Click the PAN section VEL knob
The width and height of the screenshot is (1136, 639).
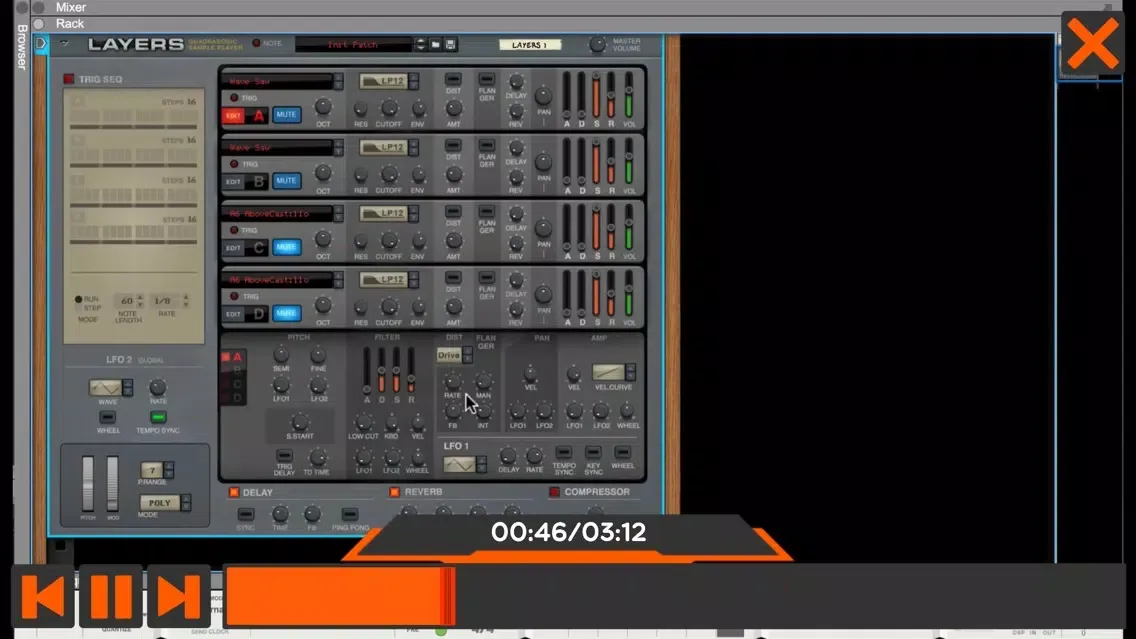(530, 375)
